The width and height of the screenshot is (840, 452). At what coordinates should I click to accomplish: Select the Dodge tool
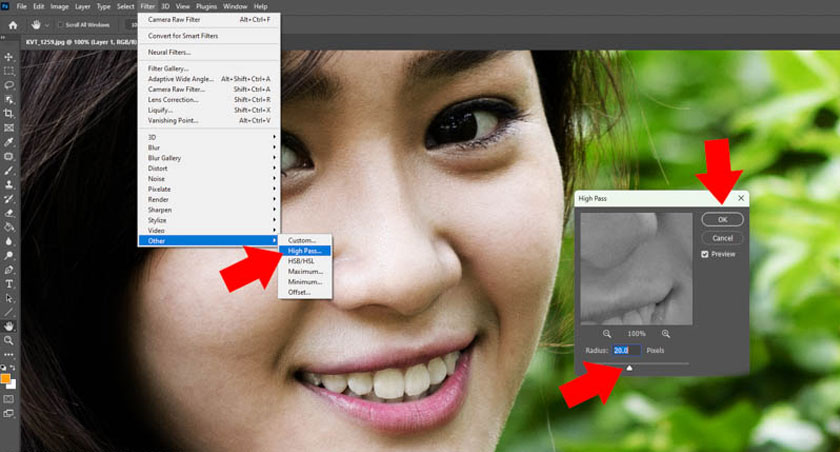click(x=9, y=255)
